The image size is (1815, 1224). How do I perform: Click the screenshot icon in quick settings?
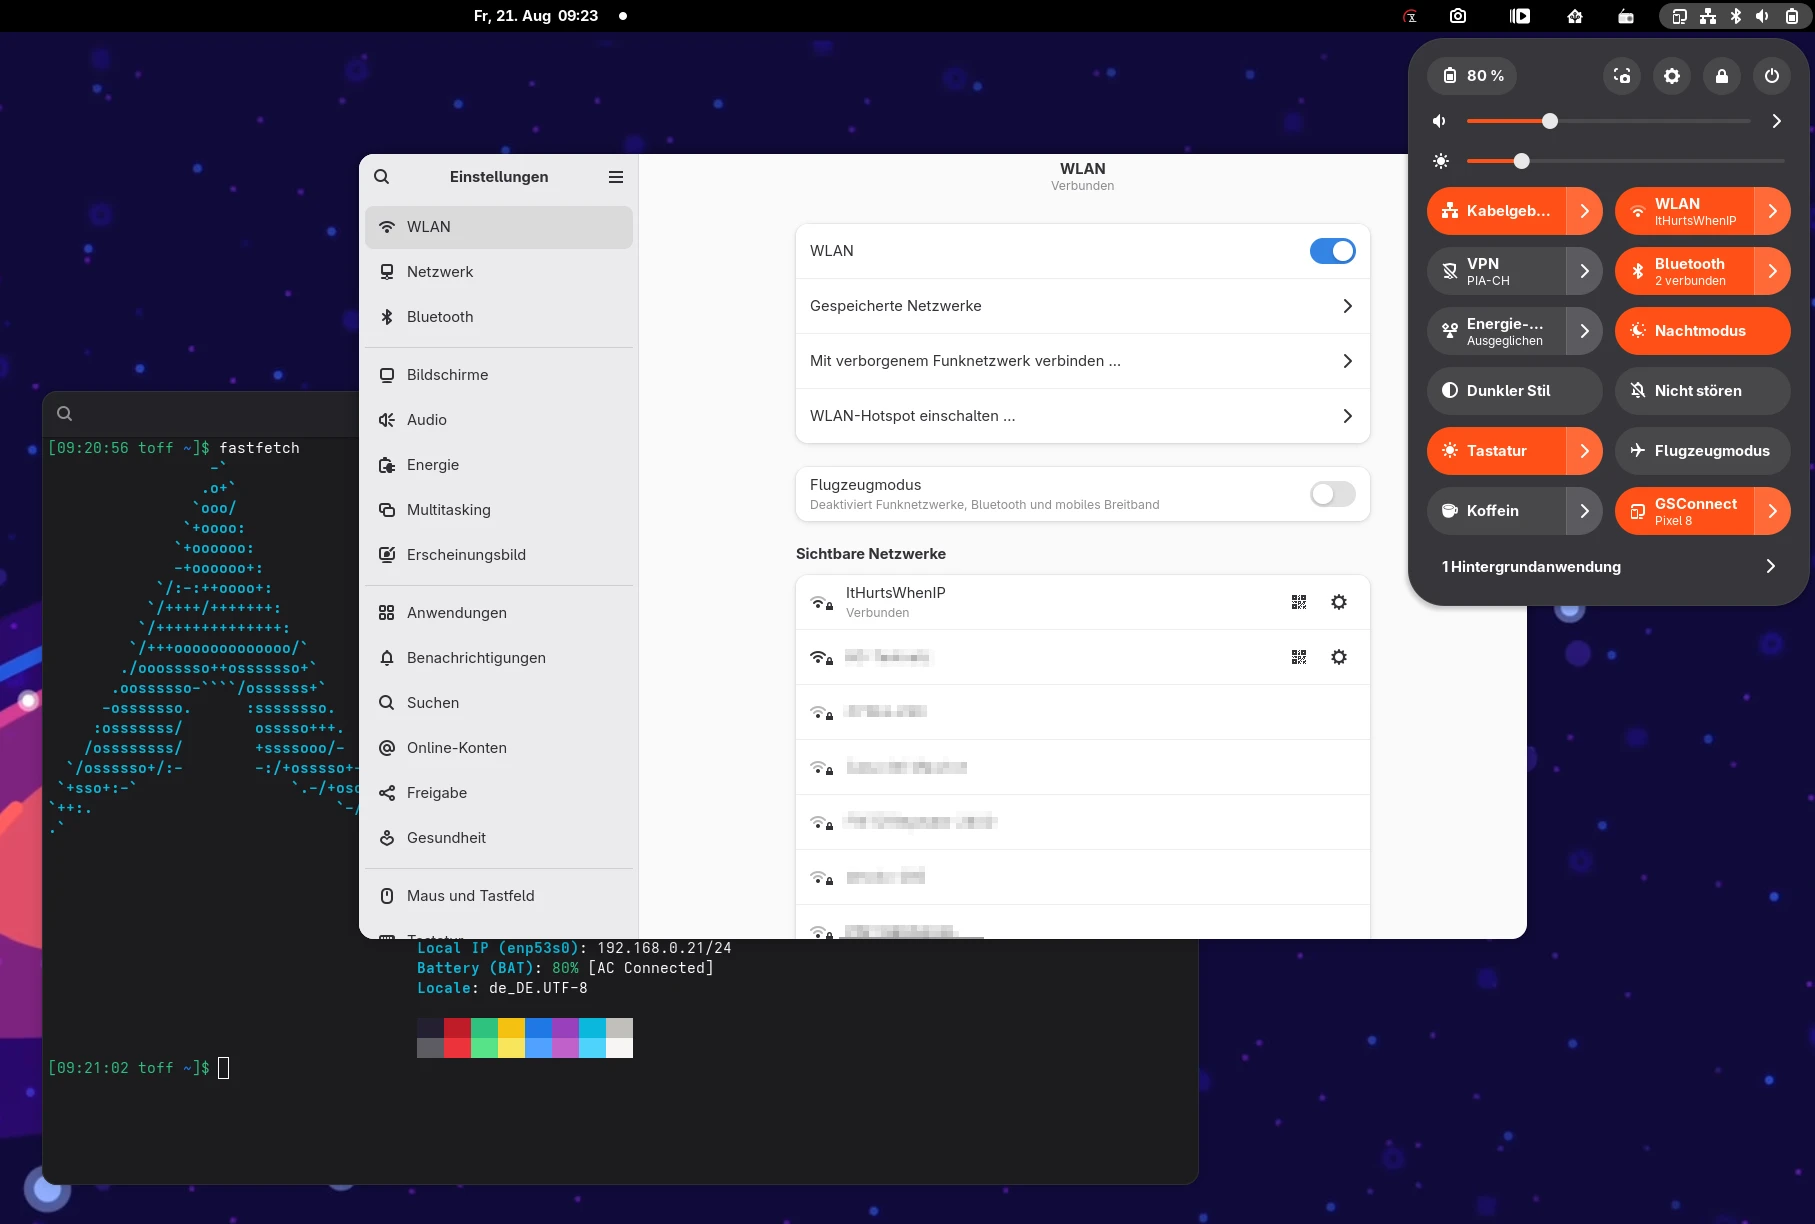1622,76
